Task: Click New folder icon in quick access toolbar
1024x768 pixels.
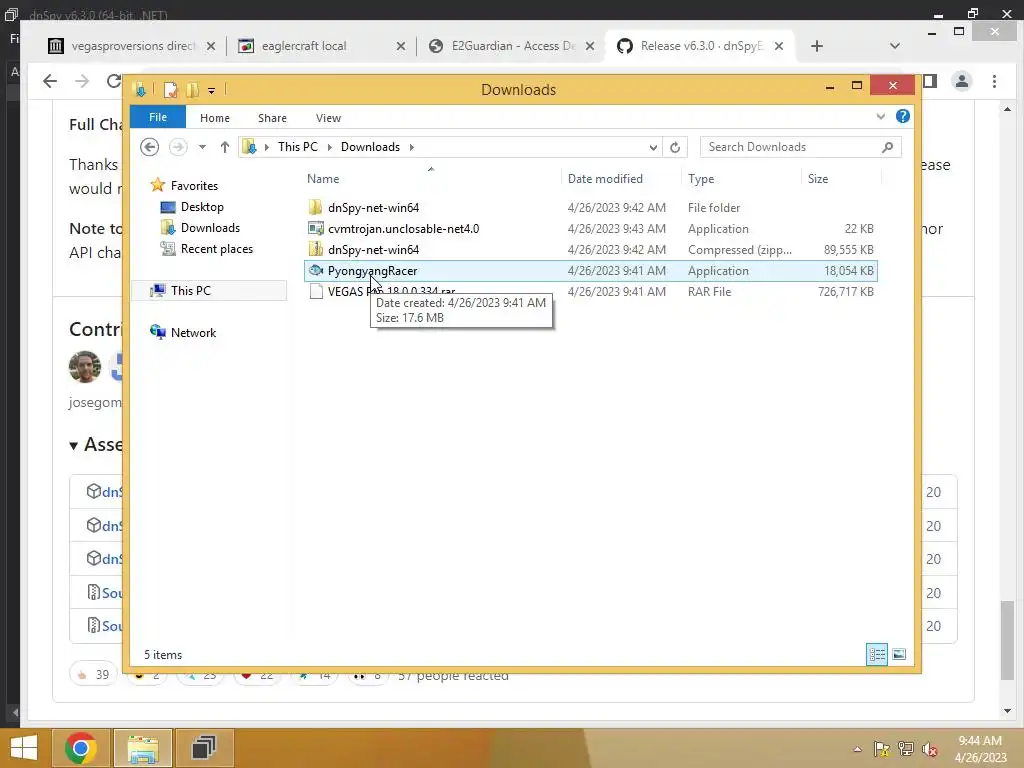Action: coord(192,90)
